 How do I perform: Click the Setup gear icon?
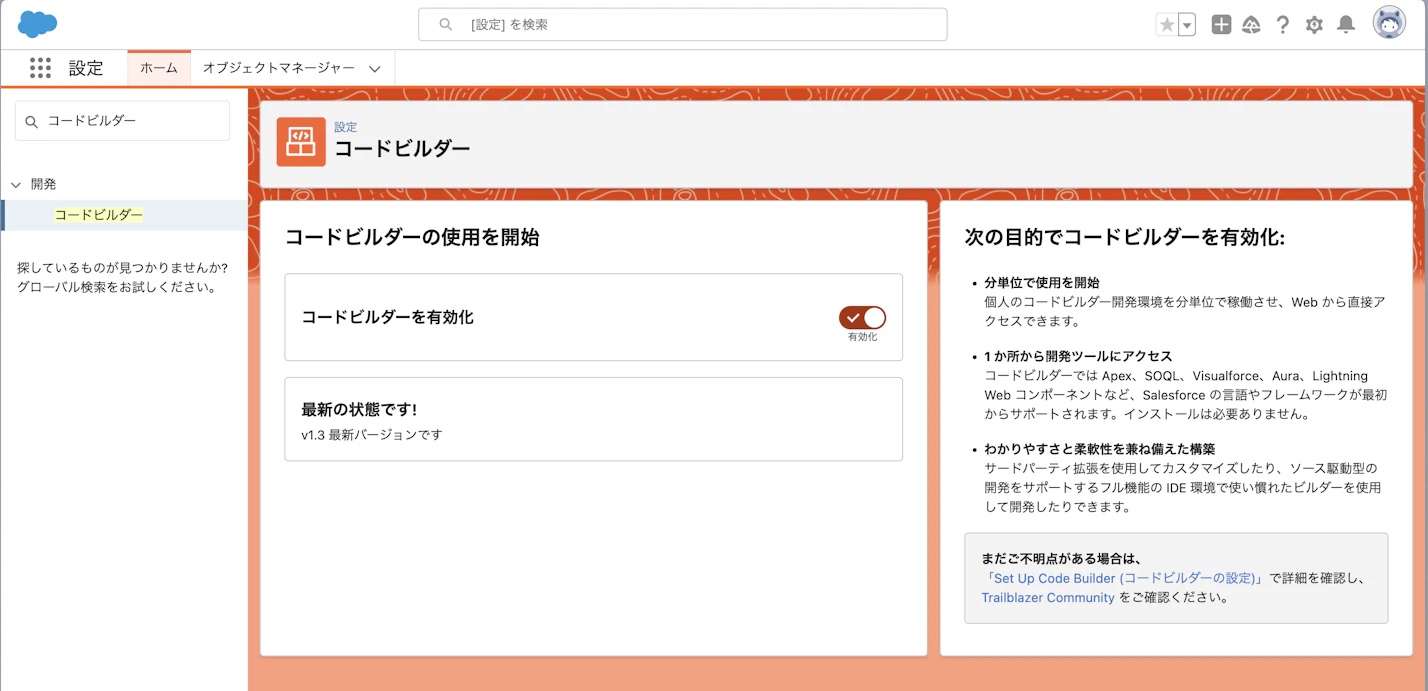click(x=1314, y=24)
